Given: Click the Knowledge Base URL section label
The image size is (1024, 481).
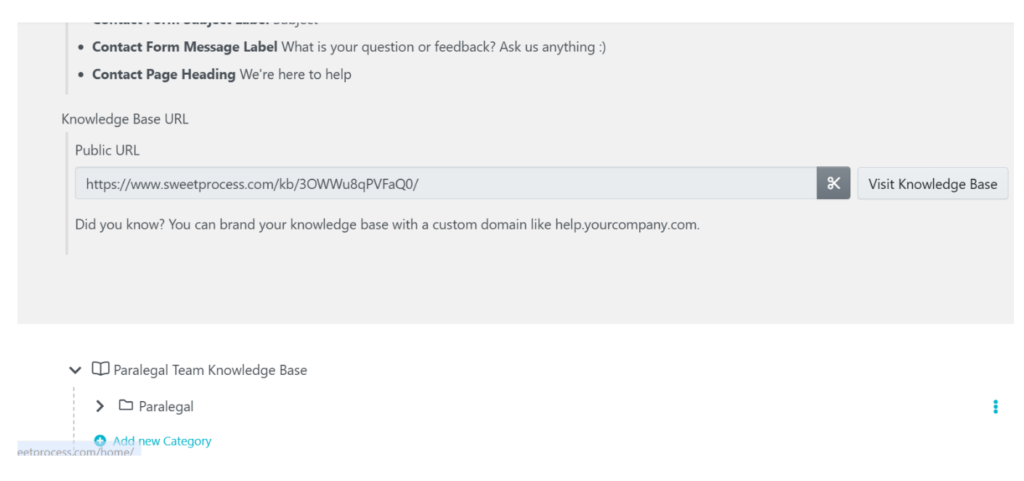Looking at the screenshot, I should click(x=125, y=119).
